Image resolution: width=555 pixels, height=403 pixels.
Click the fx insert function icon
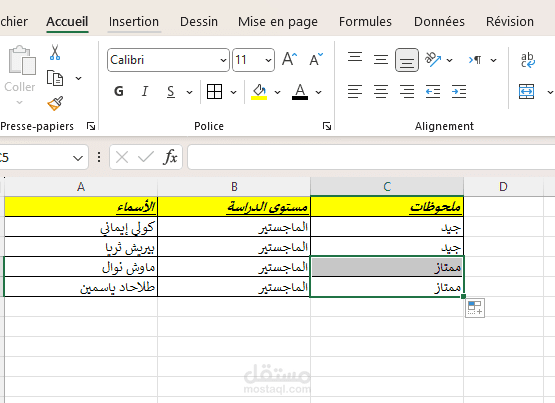(170, 157)
